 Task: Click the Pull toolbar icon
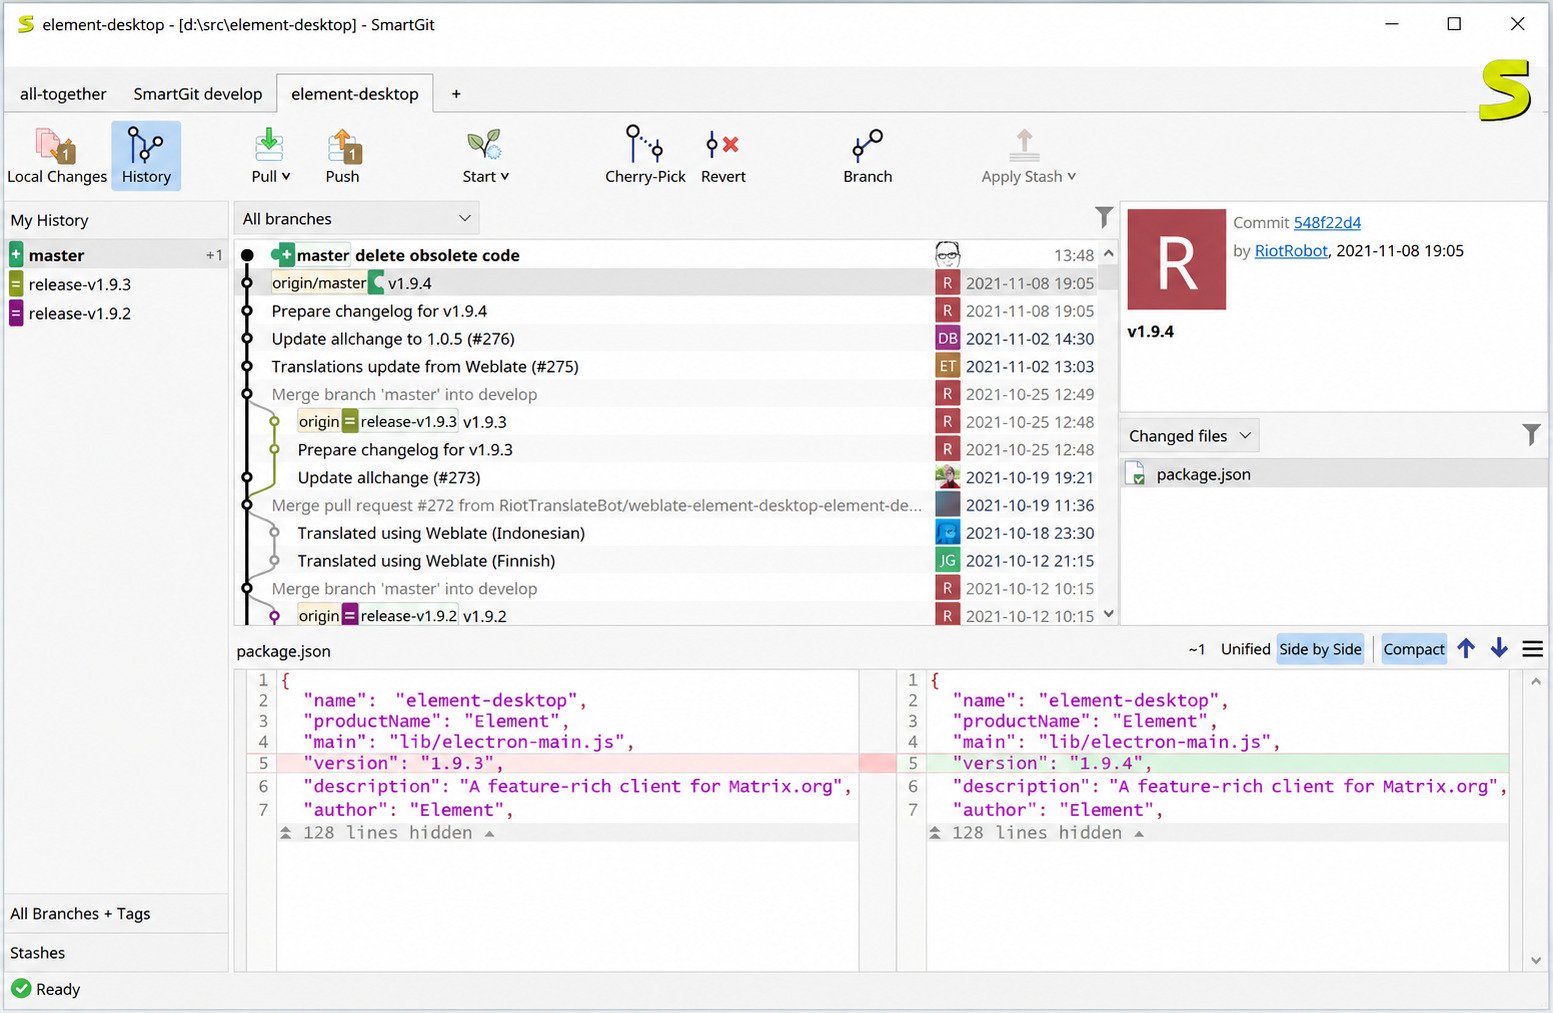[x=268, y=146]
